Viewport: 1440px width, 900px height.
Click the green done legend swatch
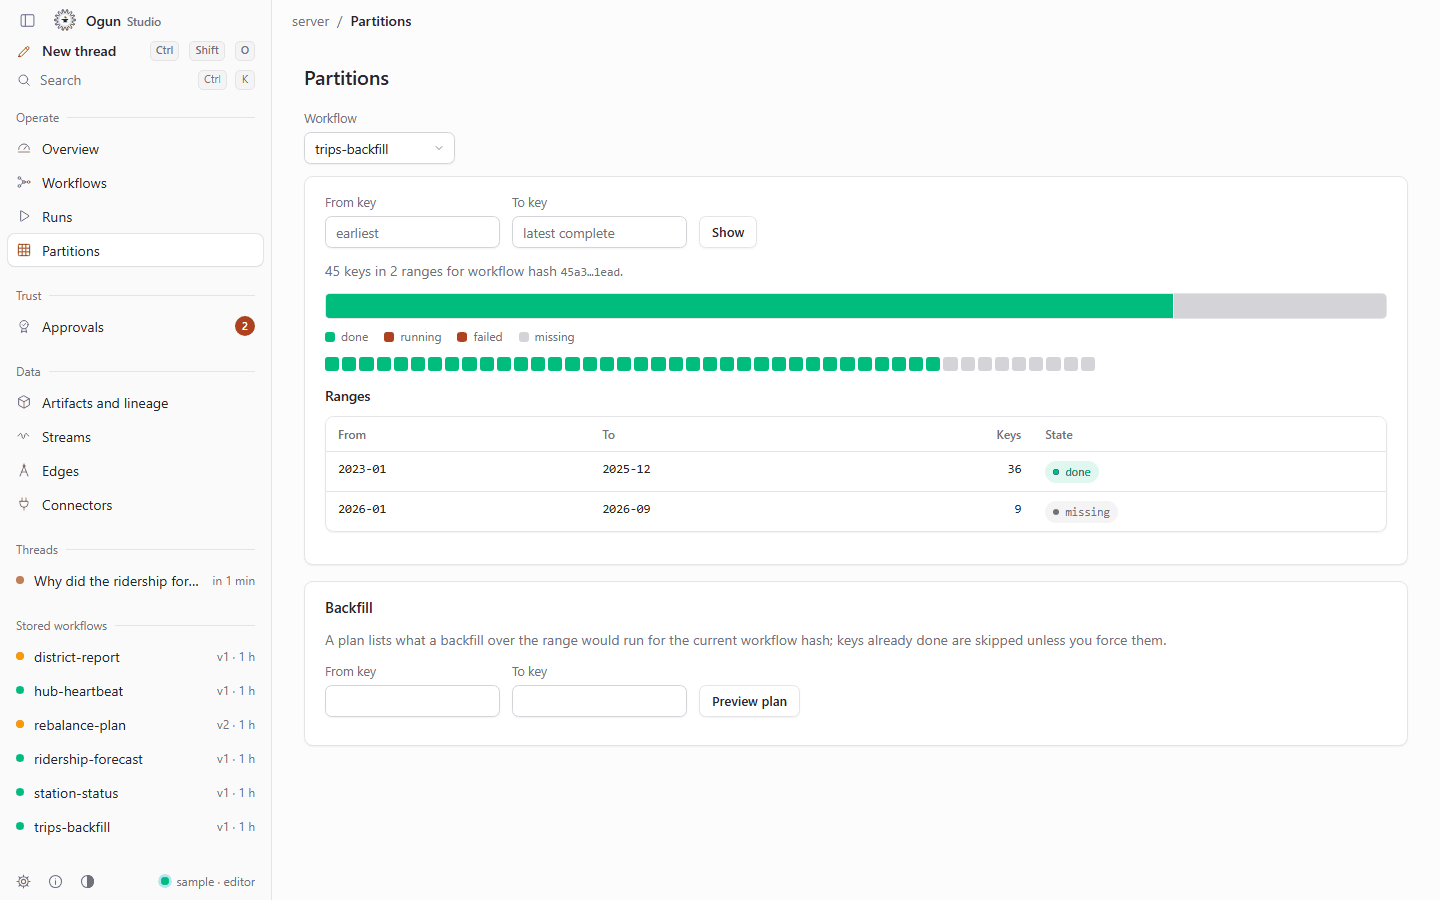[x=330, y=337]
